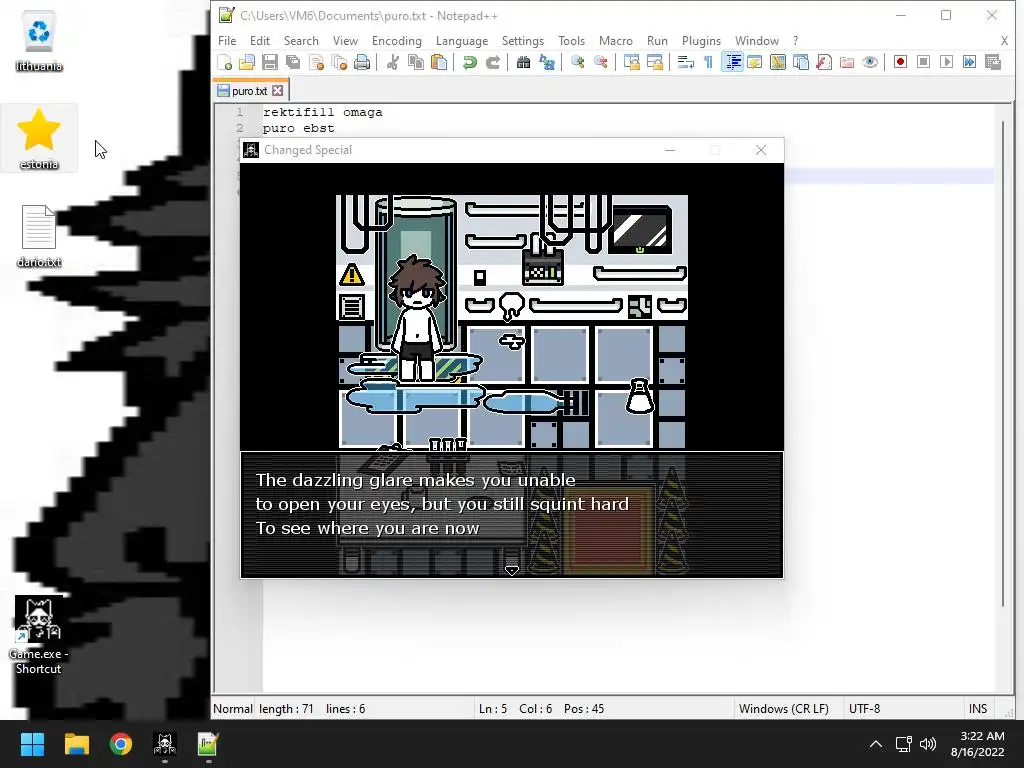Open Folder as Workspace icon
This screenshot has height=768, width=1024.
pyautogui.click(x=847, y=62)
